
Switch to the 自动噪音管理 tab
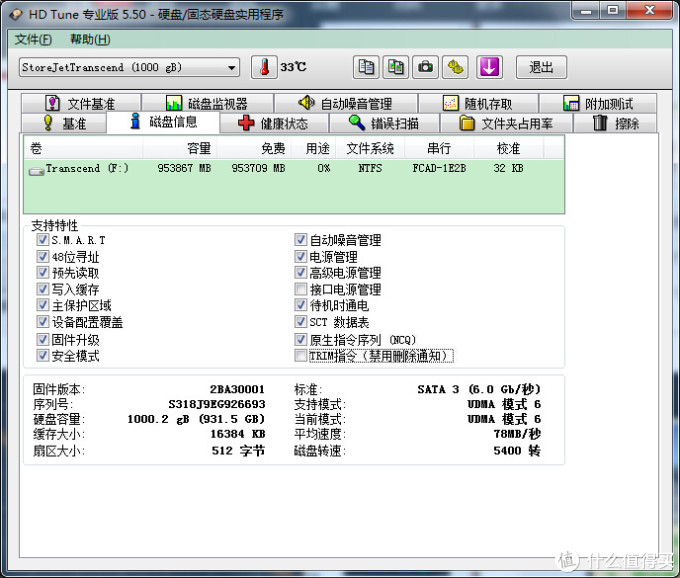pyautogui.click(x=346, y=104)
